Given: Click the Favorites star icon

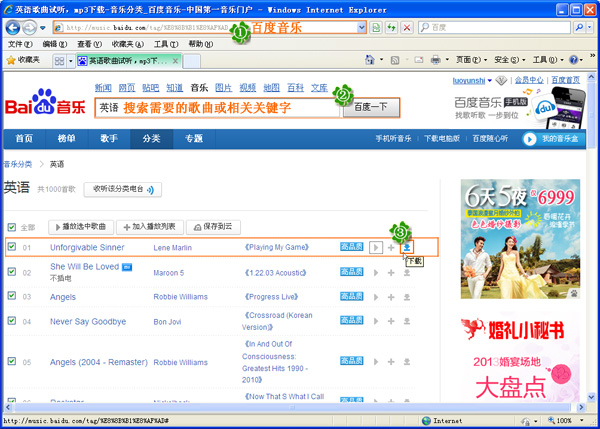Looking at the screenshot, I should click(11, 60).
